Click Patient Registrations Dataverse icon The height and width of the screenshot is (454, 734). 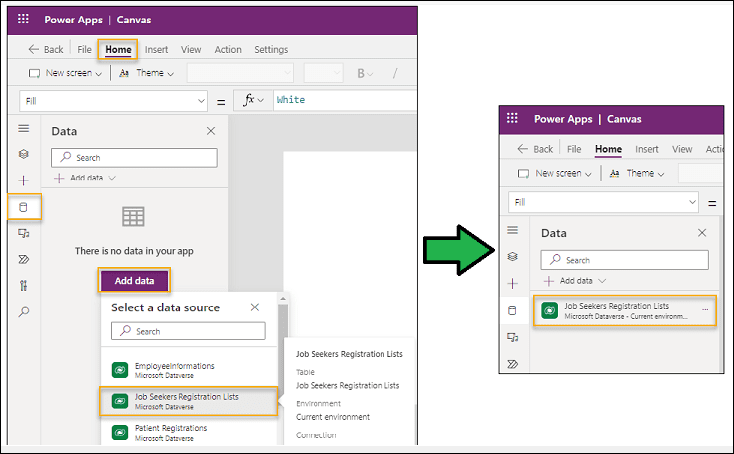tap(120, 432)
